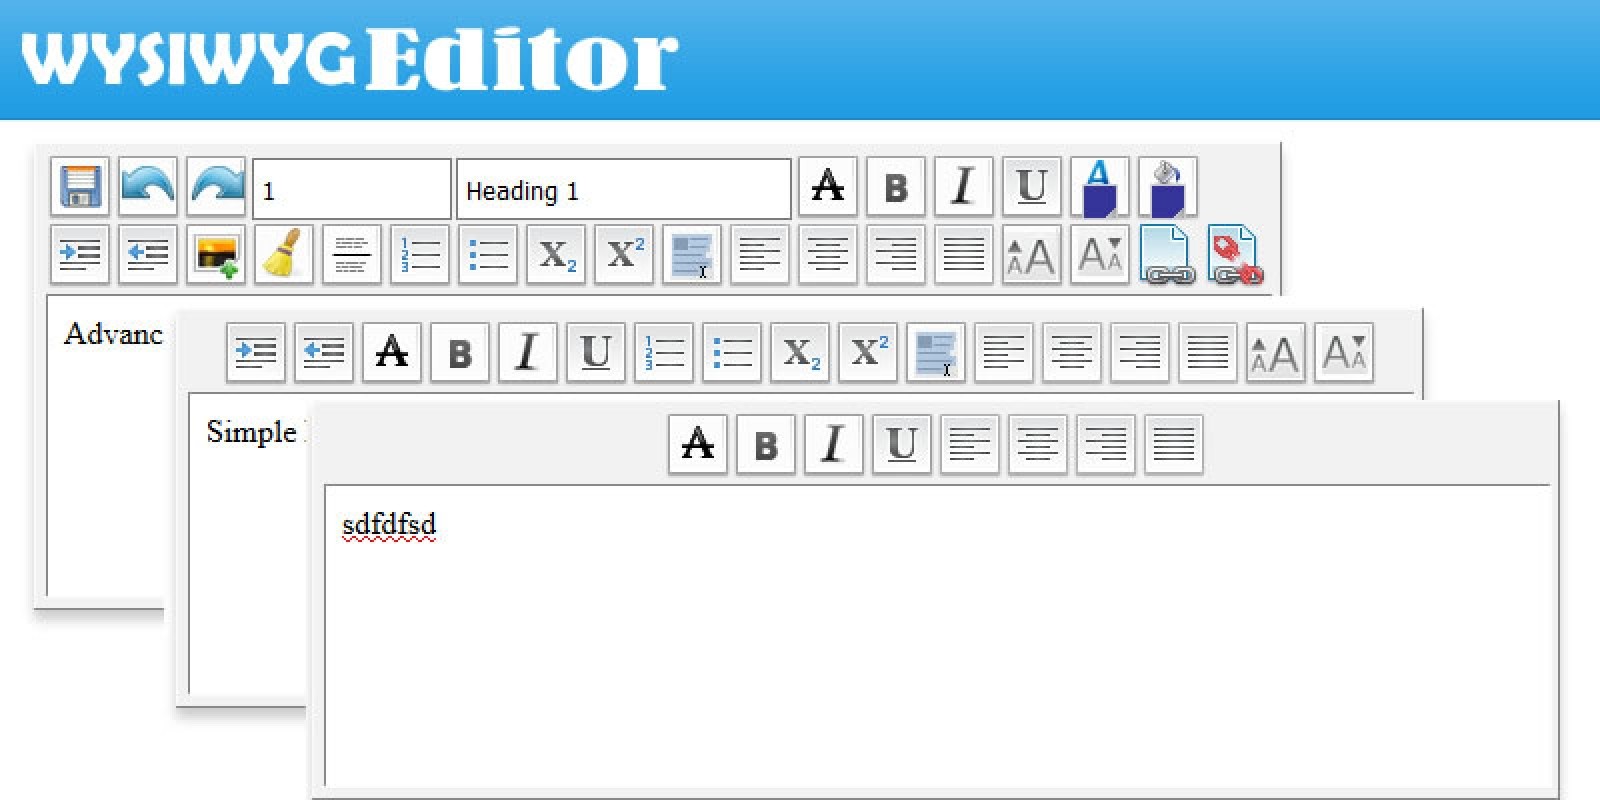Redo with the right curved arrow
Image resolution: width=1600 pixels, height=800 pixels.
216,187
